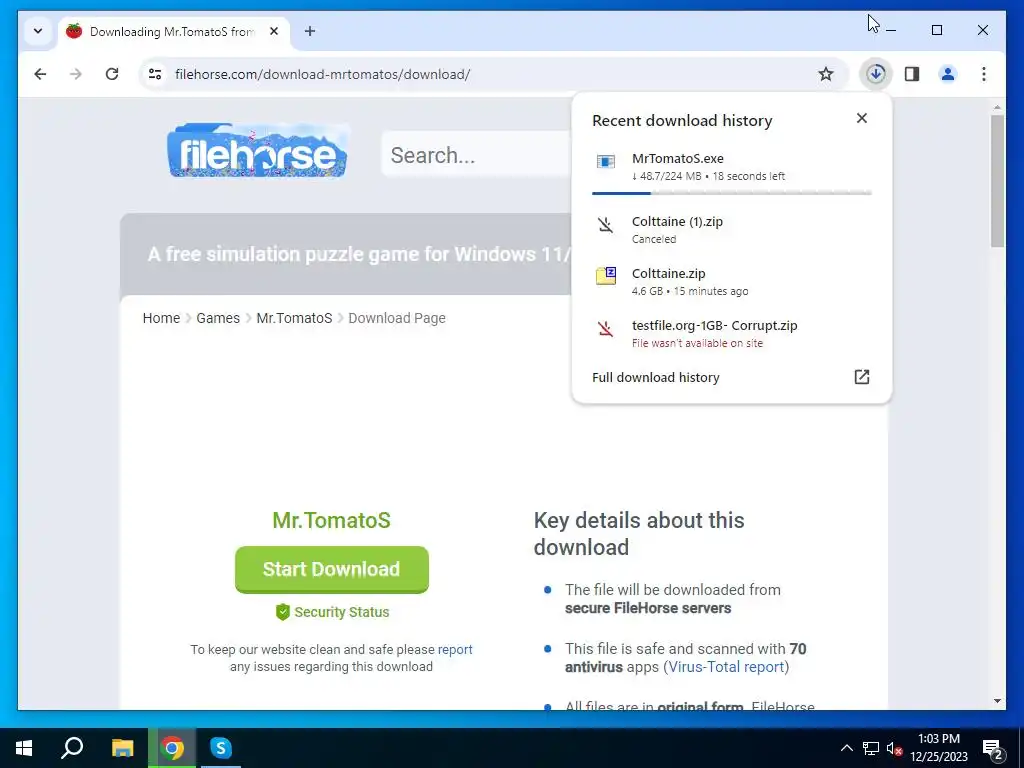Image resolution: width=1024 pixels, height=768 pixels.
Task: Open the tab search dropdown arrow
Action: pyautogui.click(x=38, y=31)
